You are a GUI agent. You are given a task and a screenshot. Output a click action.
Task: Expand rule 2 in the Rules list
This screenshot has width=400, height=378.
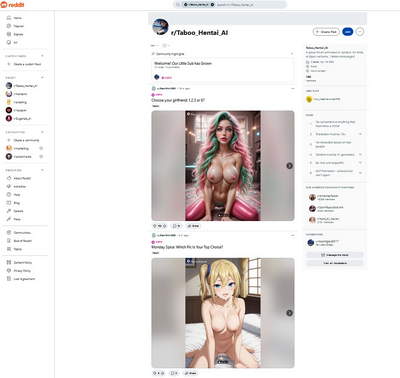coord(360,134)
